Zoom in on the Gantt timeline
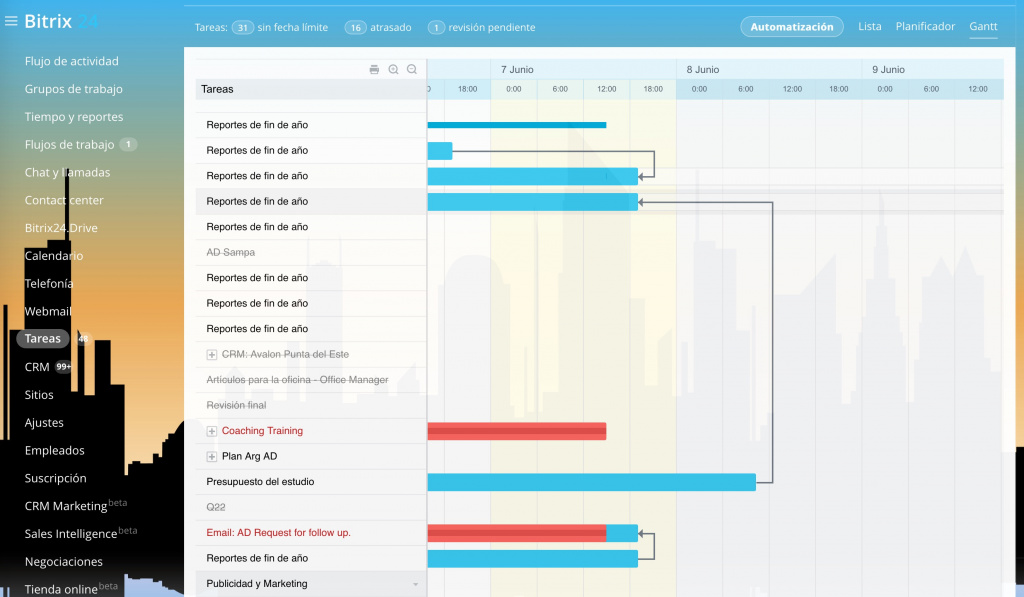Viewport: 1024px width, 597px height. click(x=393, y=69)
